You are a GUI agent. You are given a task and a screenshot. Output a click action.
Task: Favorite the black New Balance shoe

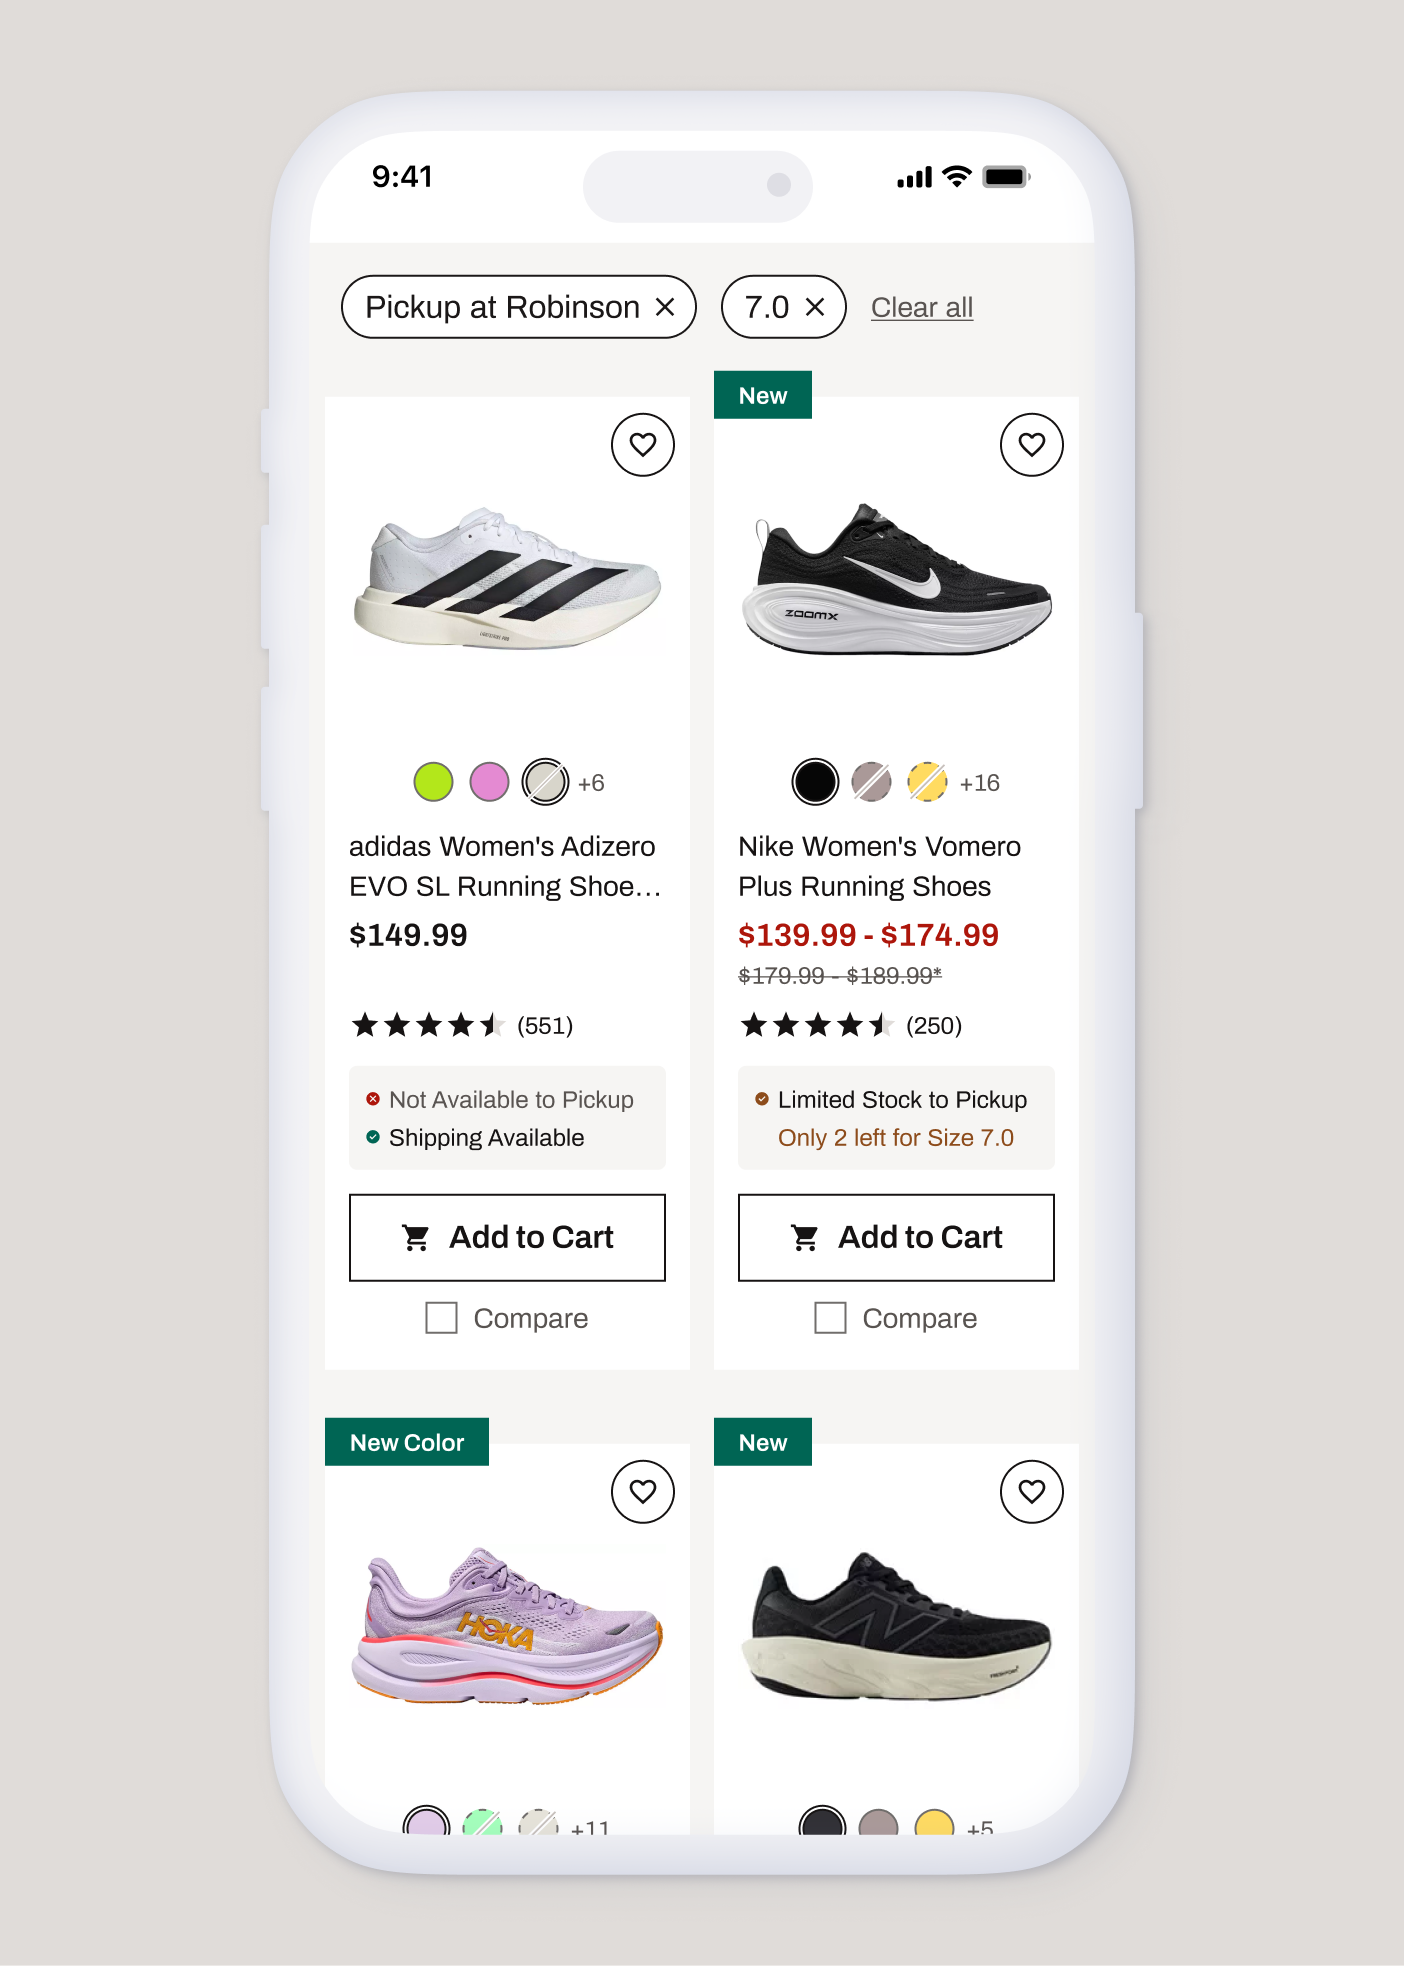coord(1031,1492)
